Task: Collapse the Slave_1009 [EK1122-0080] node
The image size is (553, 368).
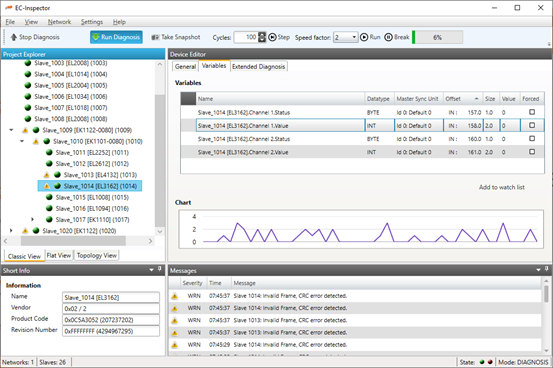Action: point(12,130)
